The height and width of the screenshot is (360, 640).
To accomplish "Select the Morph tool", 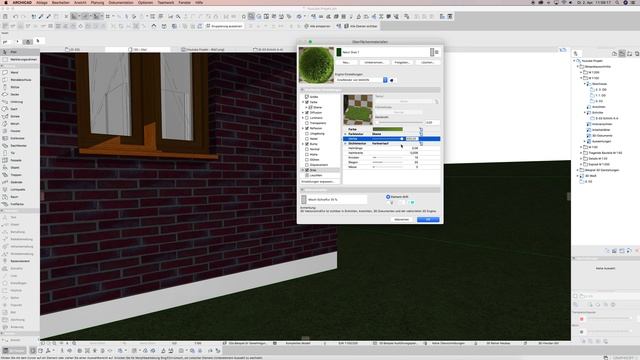I will point(19,124).
